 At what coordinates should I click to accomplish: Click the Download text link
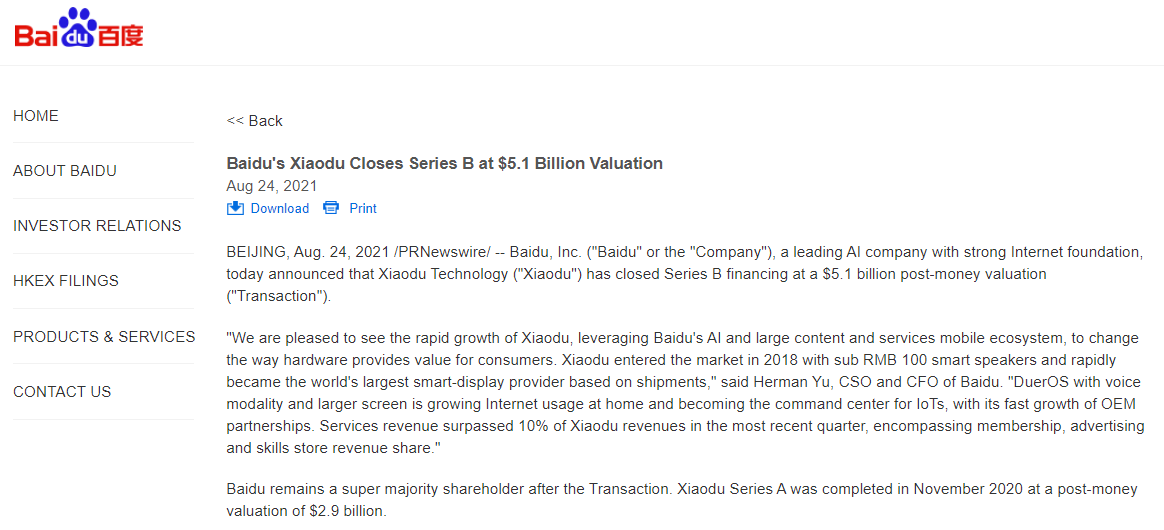tap(279, 208)
